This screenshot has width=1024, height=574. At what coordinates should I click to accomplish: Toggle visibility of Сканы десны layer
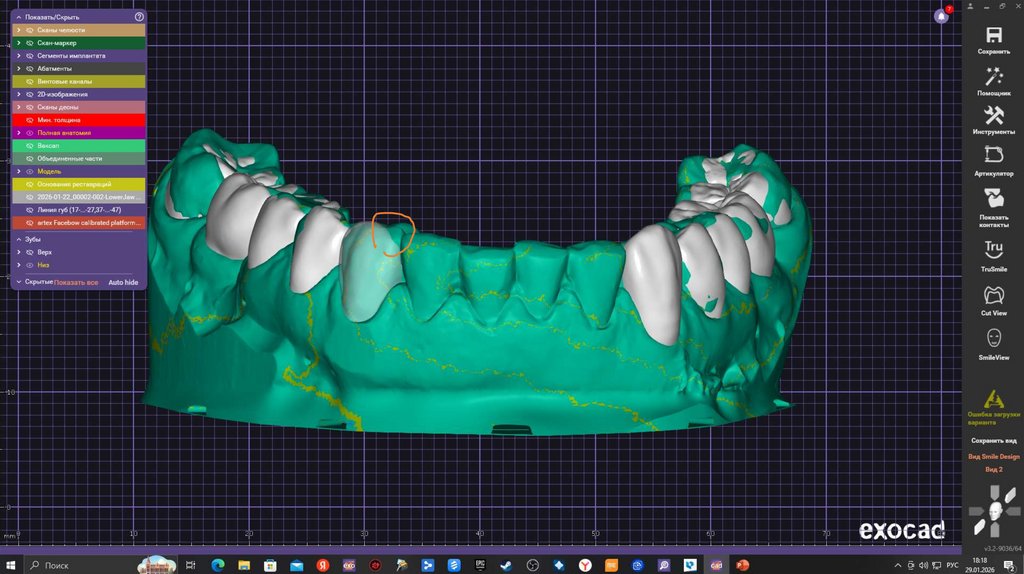pos(30,107)
